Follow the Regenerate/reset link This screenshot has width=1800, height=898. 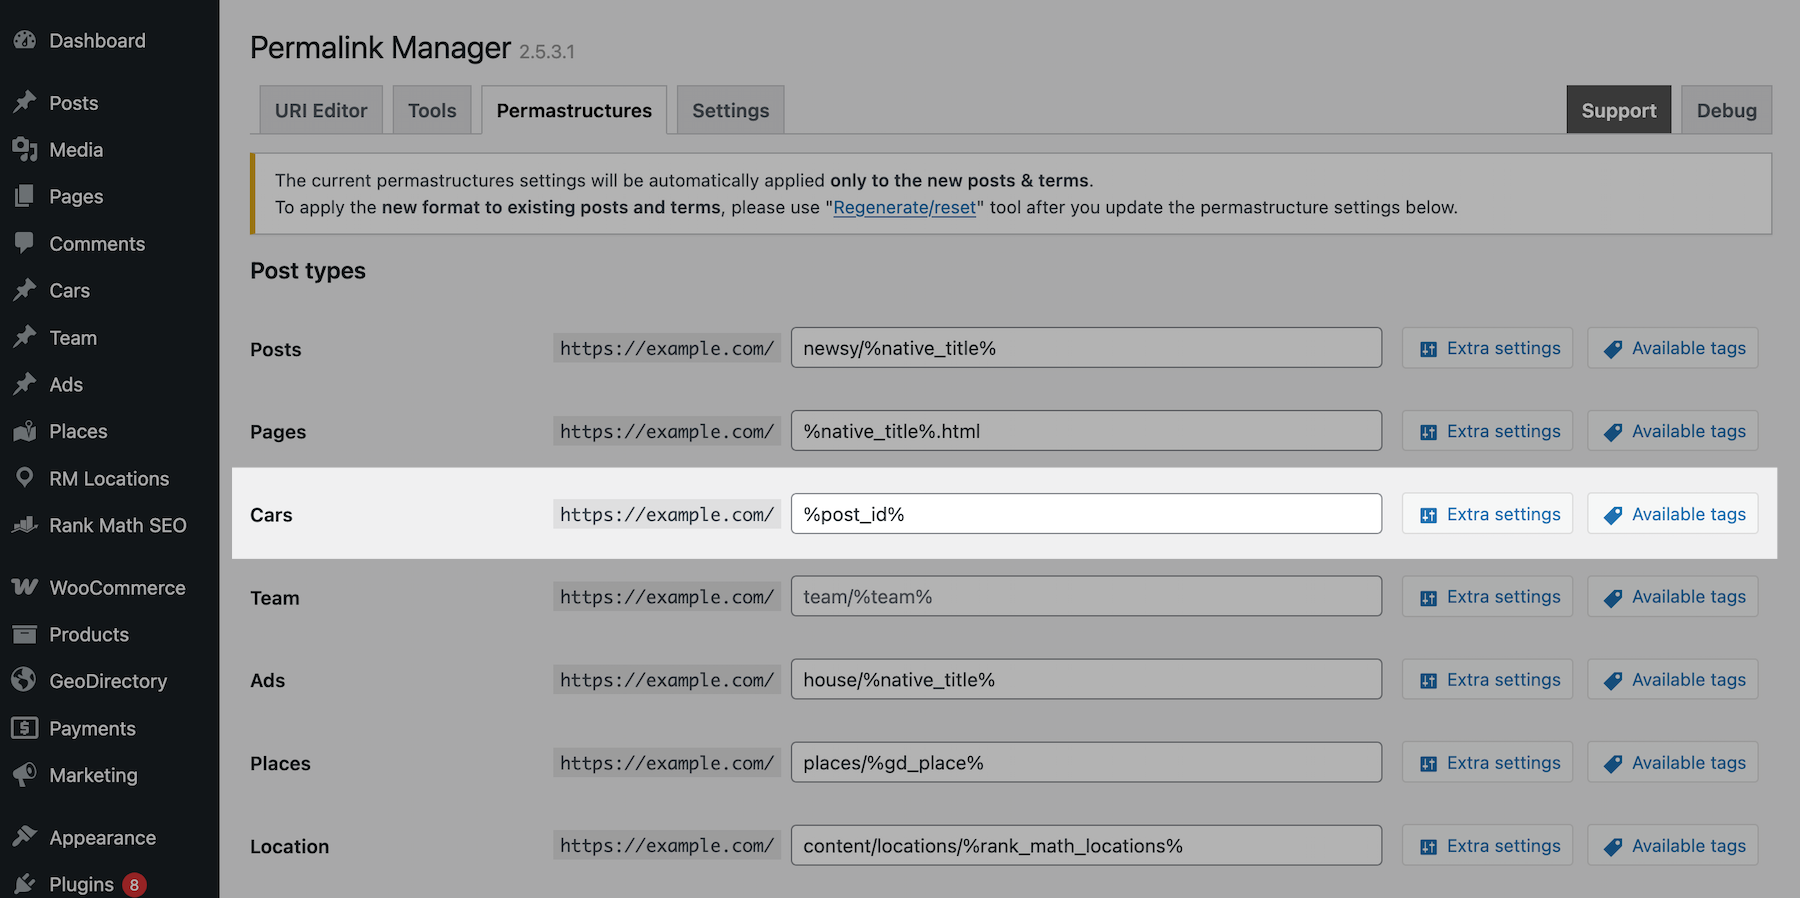904,208
